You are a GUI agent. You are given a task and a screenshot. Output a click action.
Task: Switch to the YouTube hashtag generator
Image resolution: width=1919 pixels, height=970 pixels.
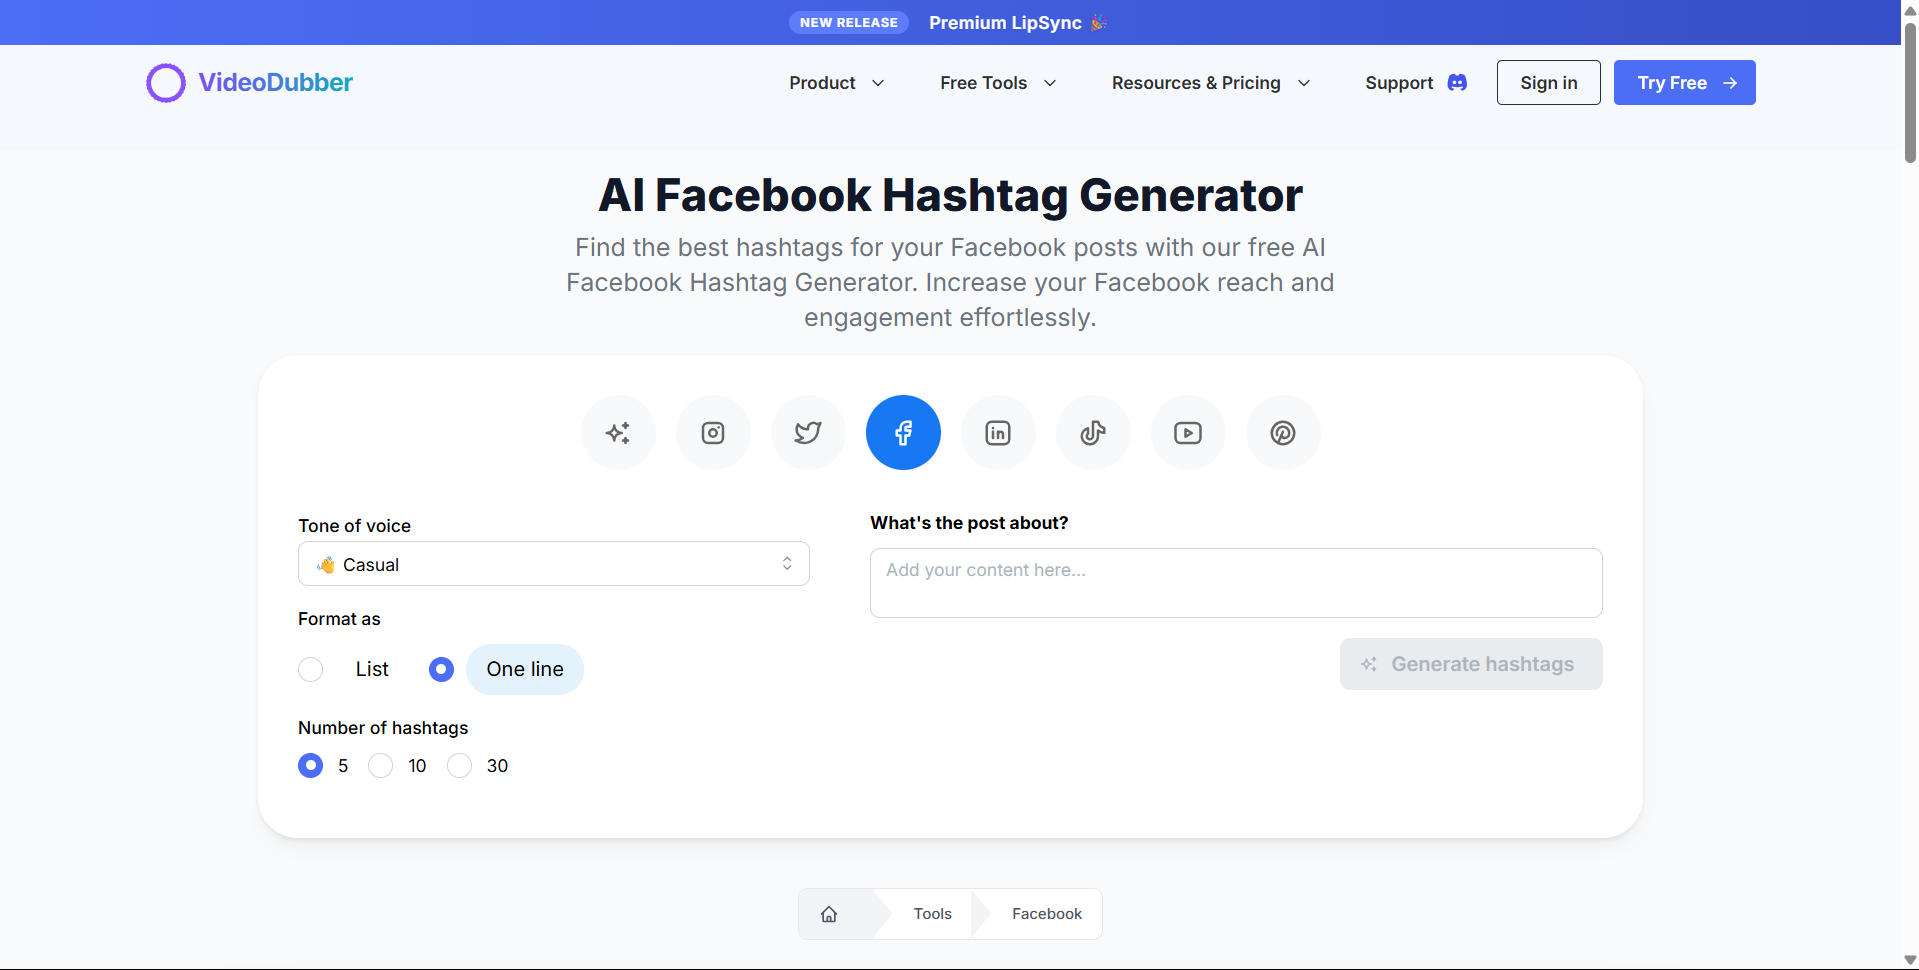coord(1188,433)
